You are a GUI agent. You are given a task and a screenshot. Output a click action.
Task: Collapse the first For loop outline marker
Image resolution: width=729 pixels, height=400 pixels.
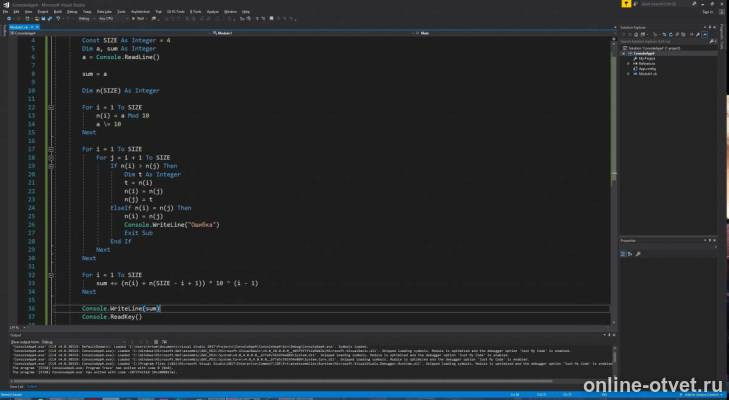click(51, 107)
